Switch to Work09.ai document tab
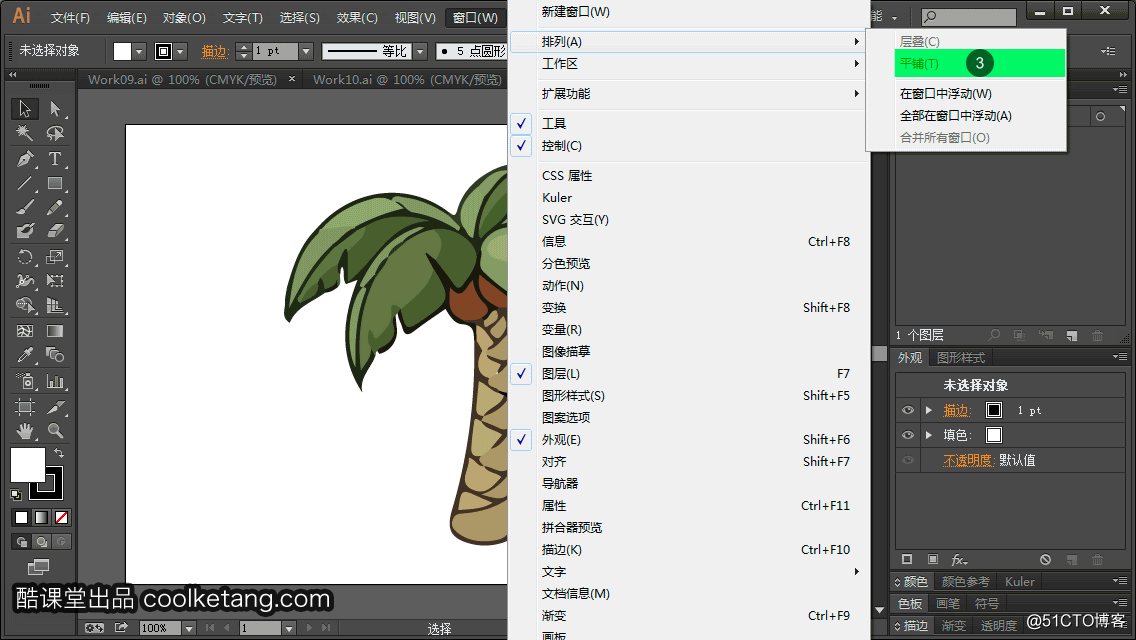The width and height of the screenshot is (1136, 640). [183, 80]
